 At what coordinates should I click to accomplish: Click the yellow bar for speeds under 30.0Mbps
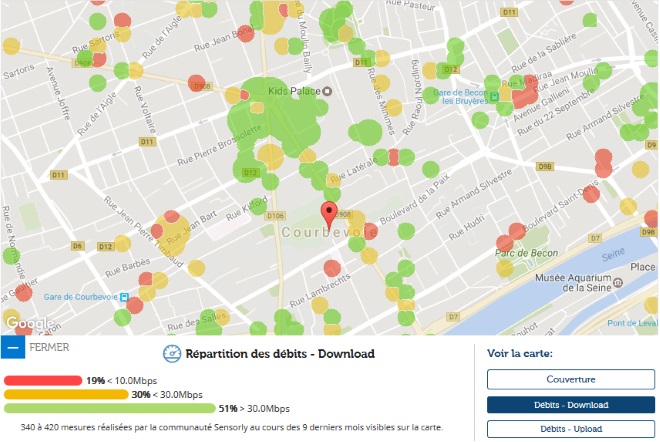pos(64,394)
